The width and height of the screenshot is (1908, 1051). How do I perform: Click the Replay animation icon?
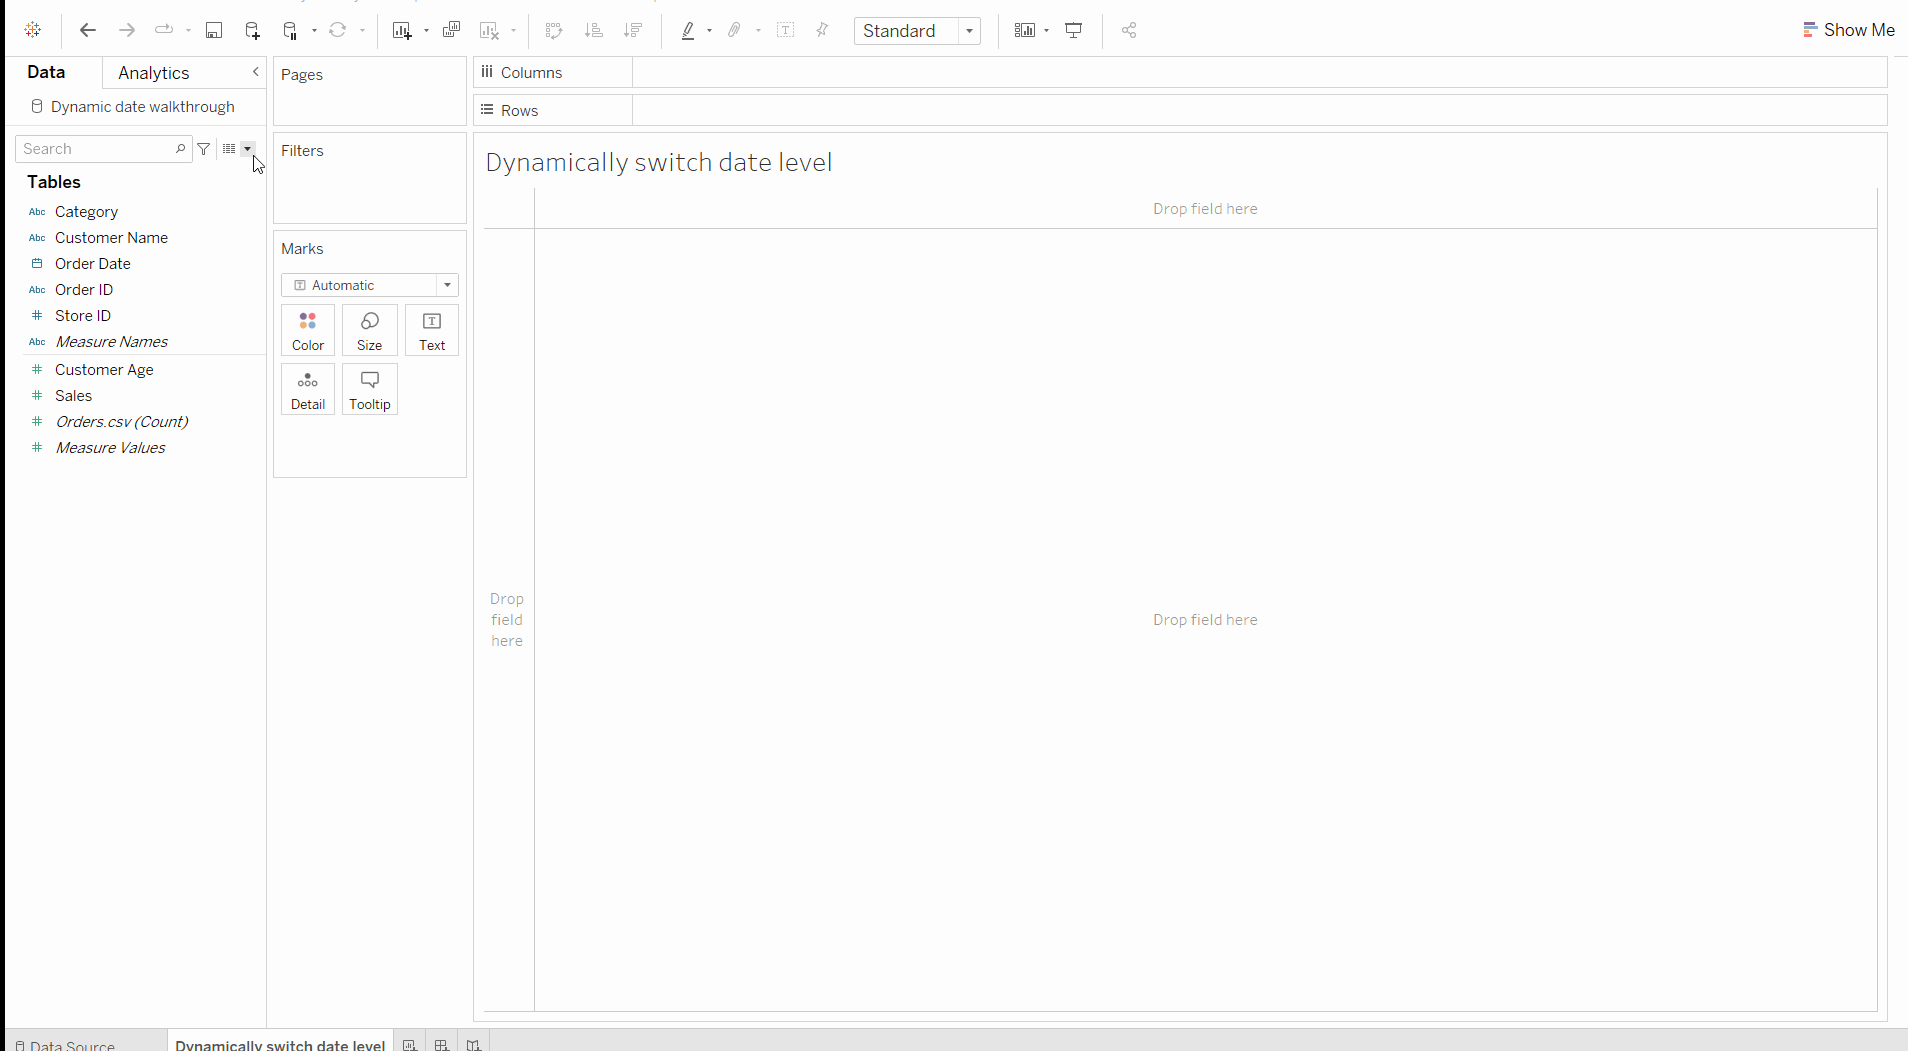(164, 30)
